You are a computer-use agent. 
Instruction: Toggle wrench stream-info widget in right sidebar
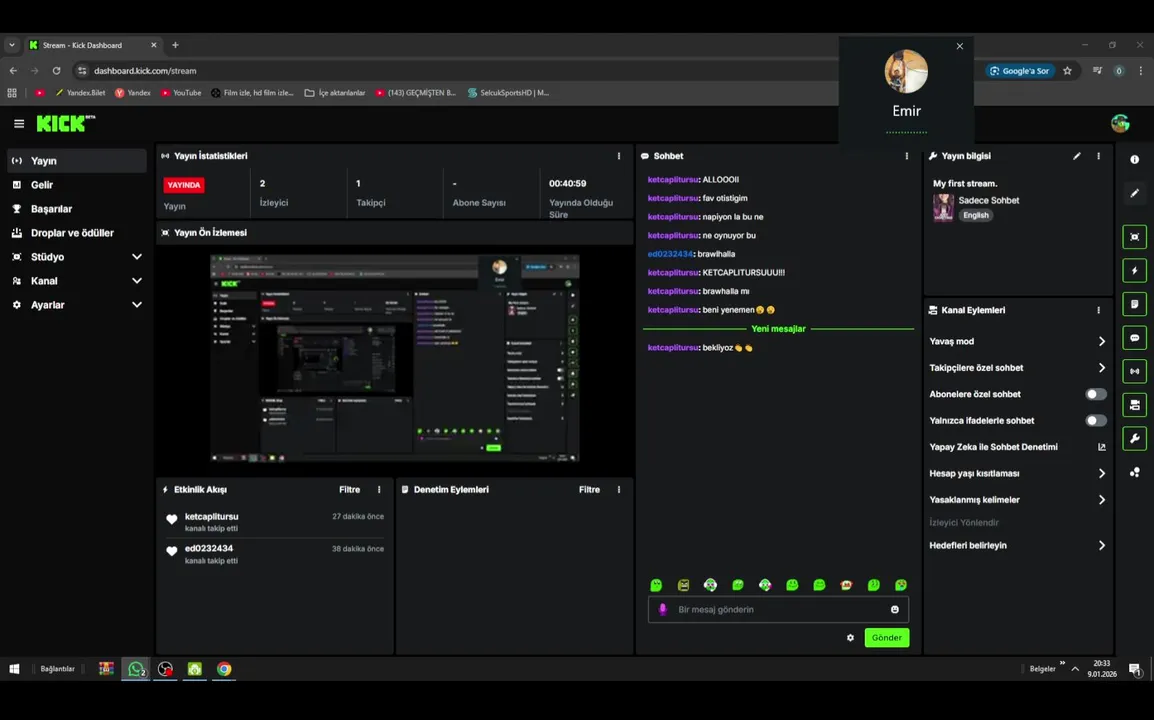coord(1135,439)
